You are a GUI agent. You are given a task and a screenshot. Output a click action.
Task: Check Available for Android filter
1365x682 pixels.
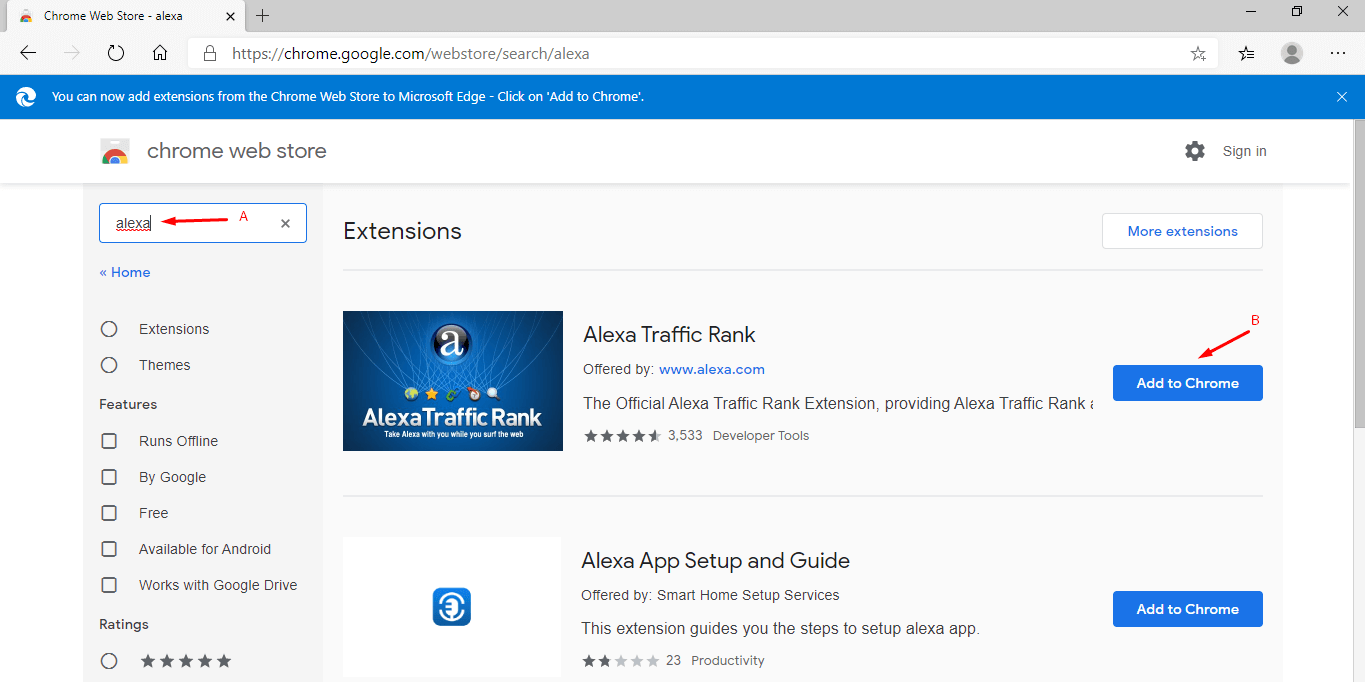click(x=109, y=549)
